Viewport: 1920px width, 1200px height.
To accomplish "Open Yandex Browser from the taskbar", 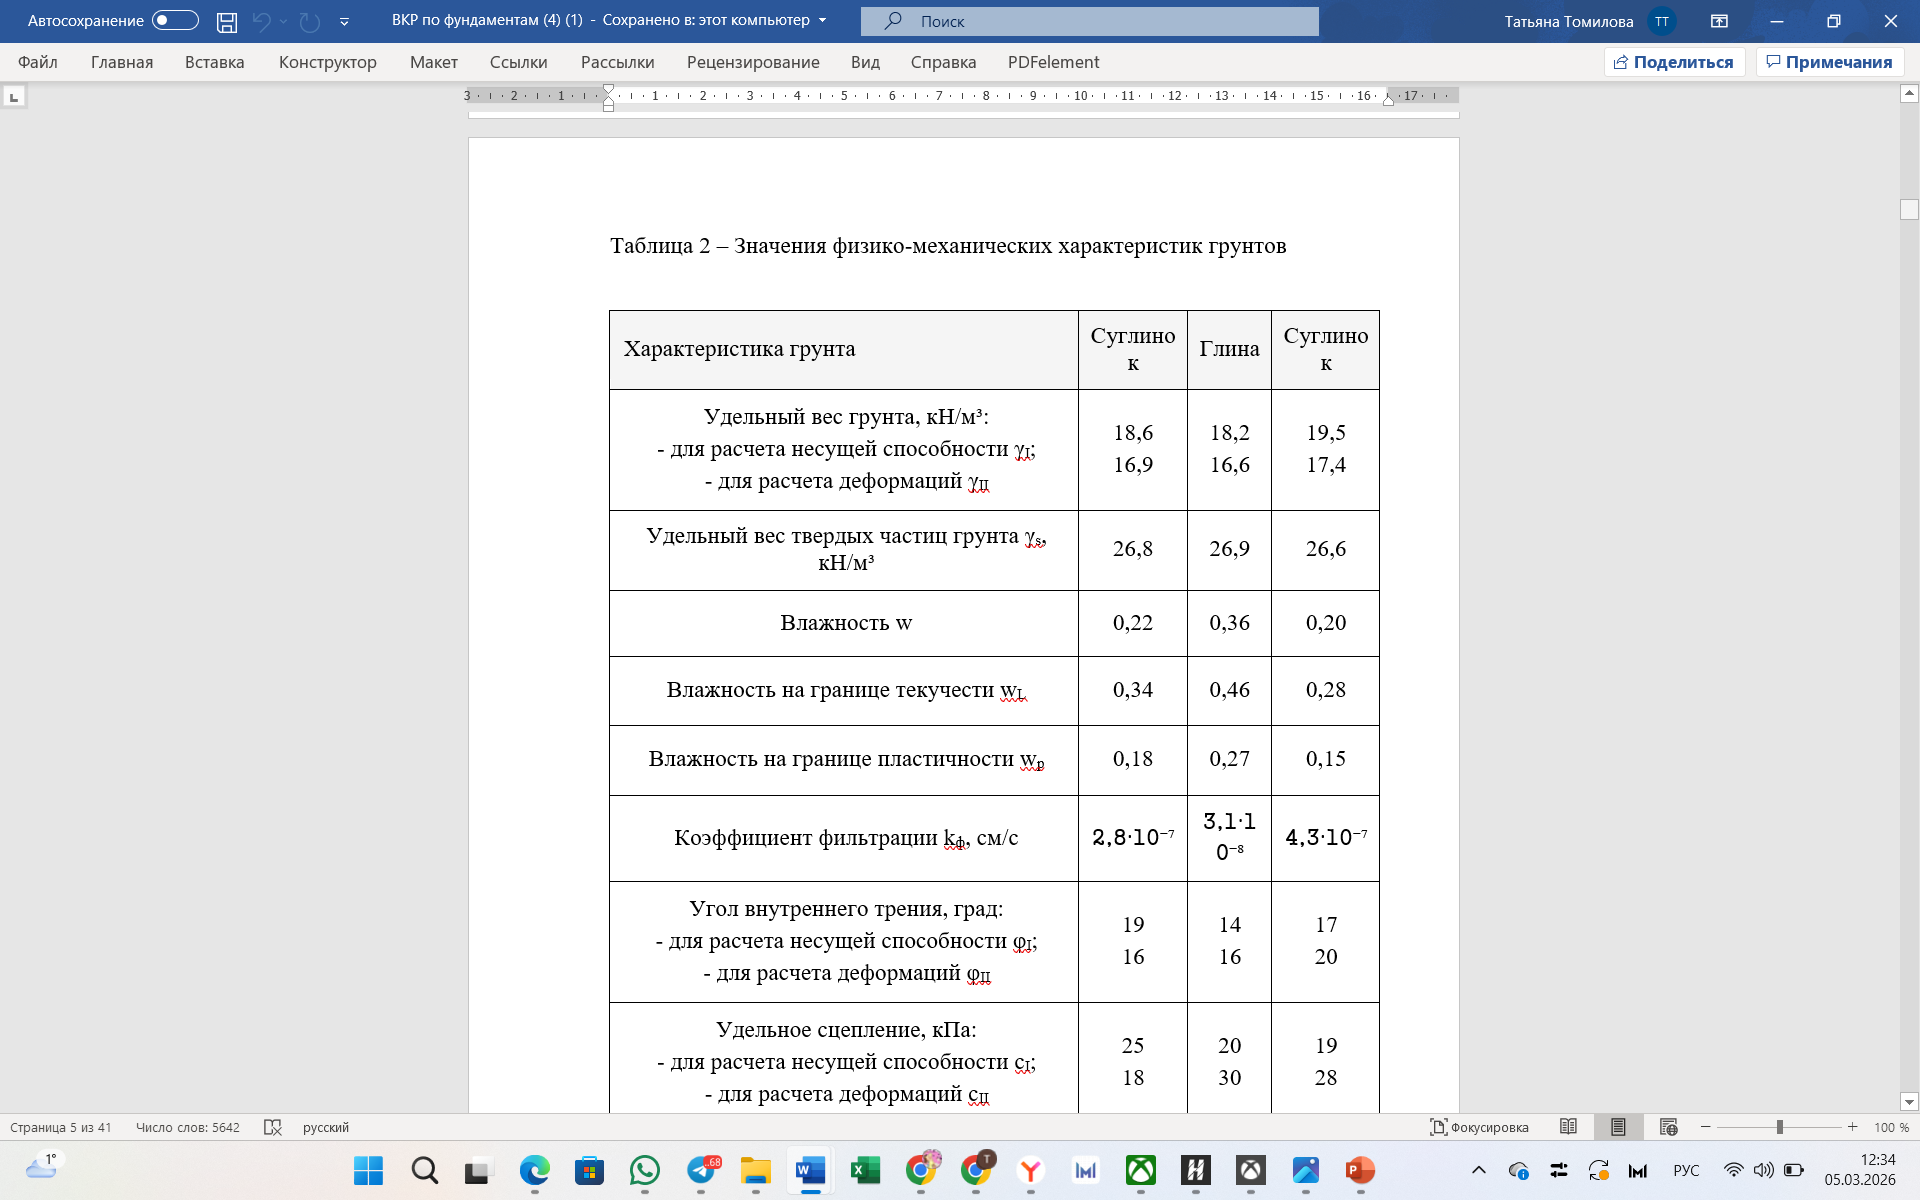I will 1030,1170.
